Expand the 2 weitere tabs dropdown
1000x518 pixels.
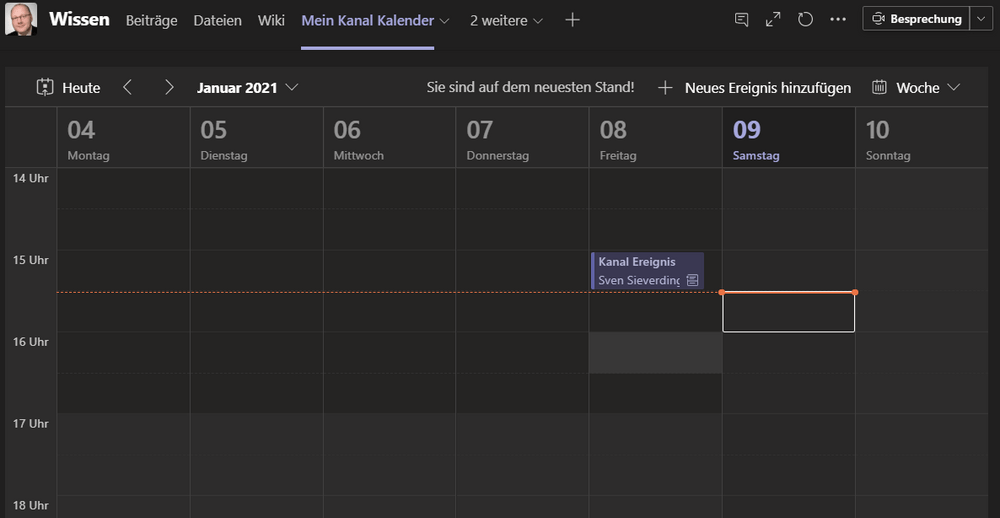pyautogui.click(x=506, y=20)
